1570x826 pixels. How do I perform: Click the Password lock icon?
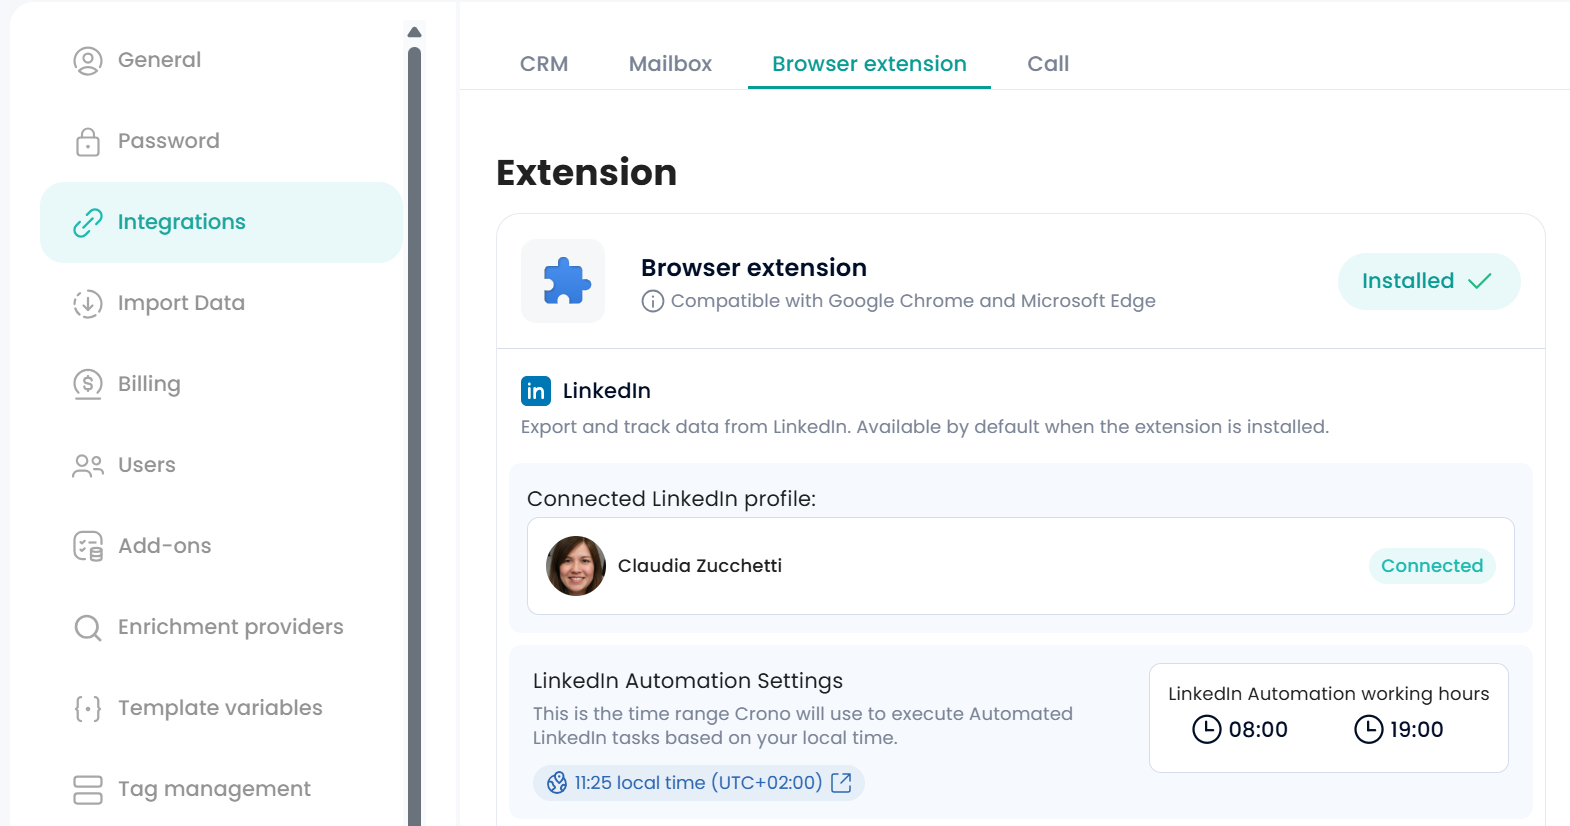tap(88, 142)
